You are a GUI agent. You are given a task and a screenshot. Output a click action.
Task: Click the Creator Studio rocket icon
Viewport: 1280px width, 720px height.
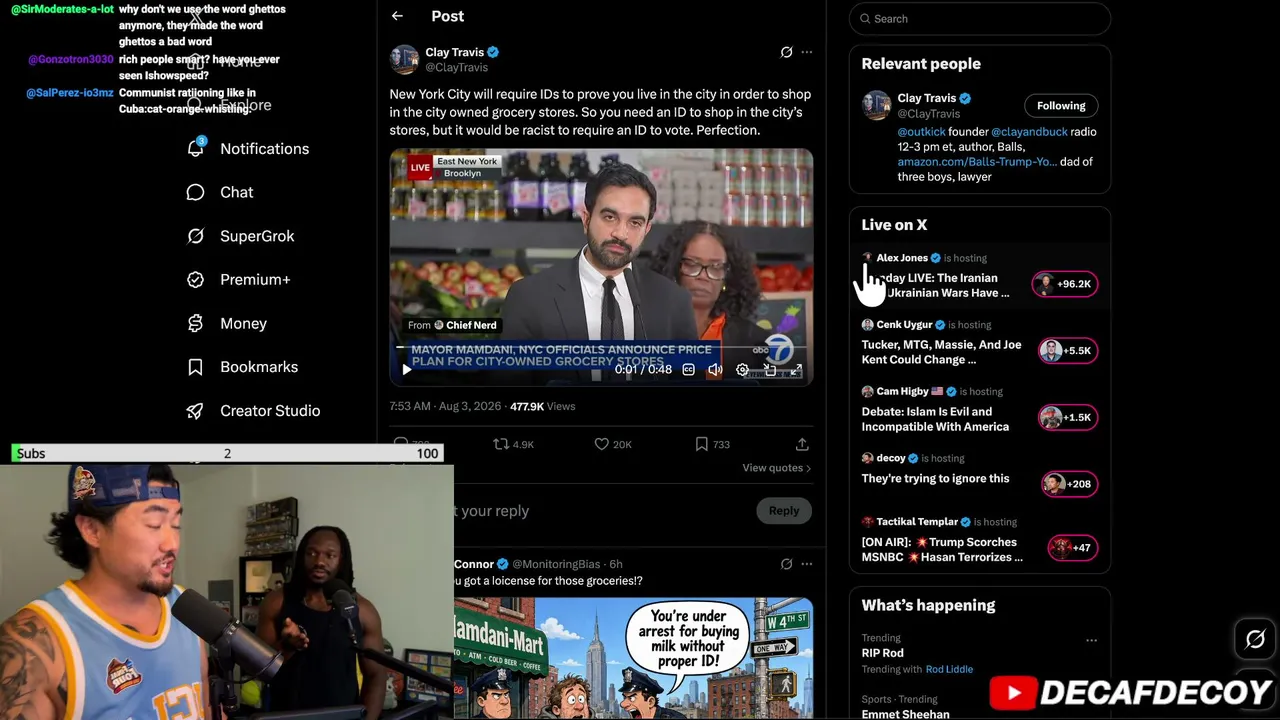point(195,411)
